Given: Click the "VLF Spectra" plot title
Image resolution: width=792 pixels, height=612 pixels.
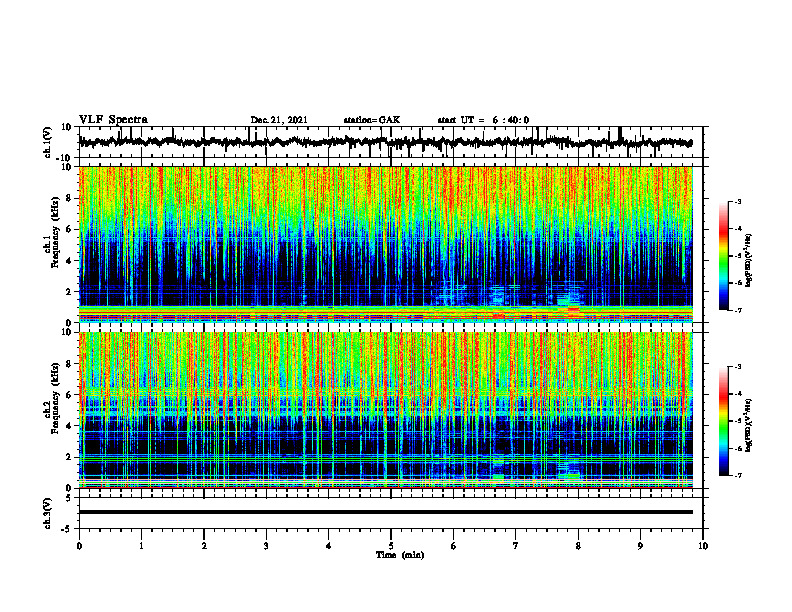Looking at the screenshot, I should click(x=113, y=120).
